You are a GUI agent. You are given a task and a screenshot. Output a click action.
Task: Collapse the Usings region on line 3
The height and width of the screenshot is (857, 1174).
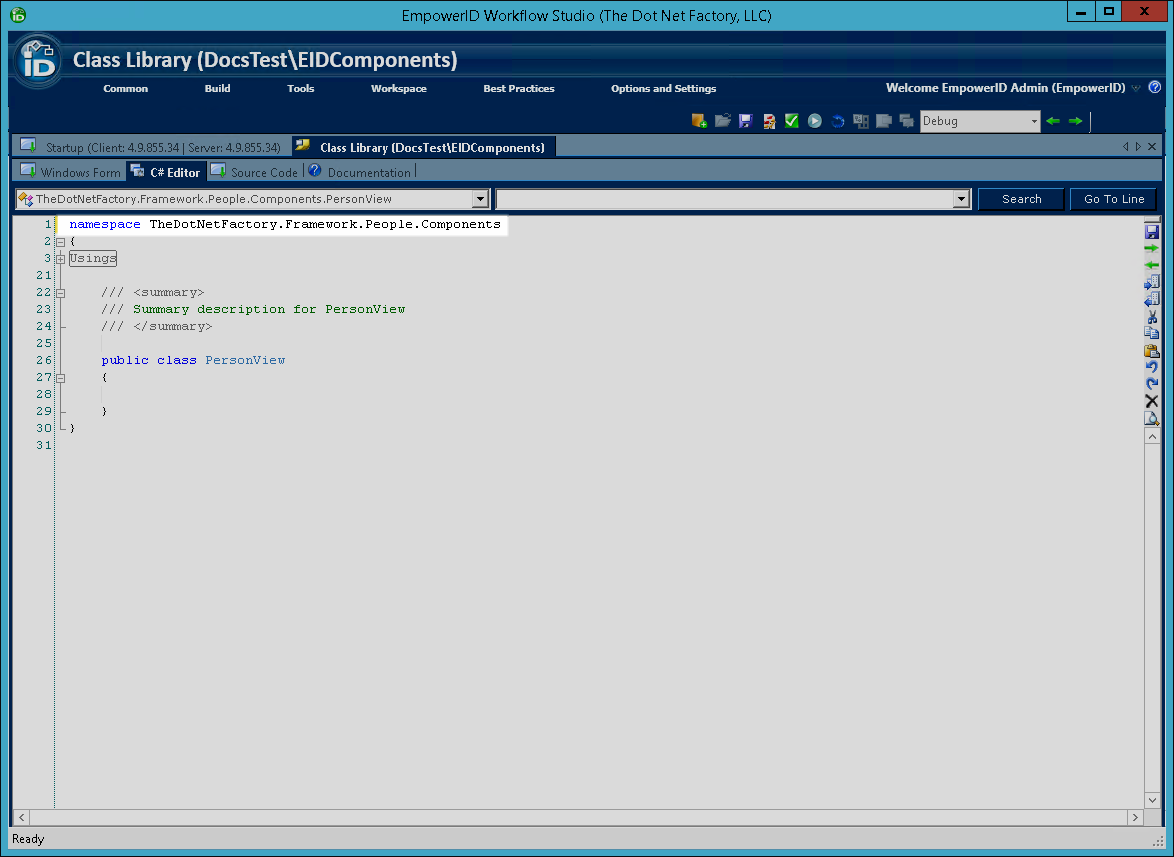[x=60, y=258]
